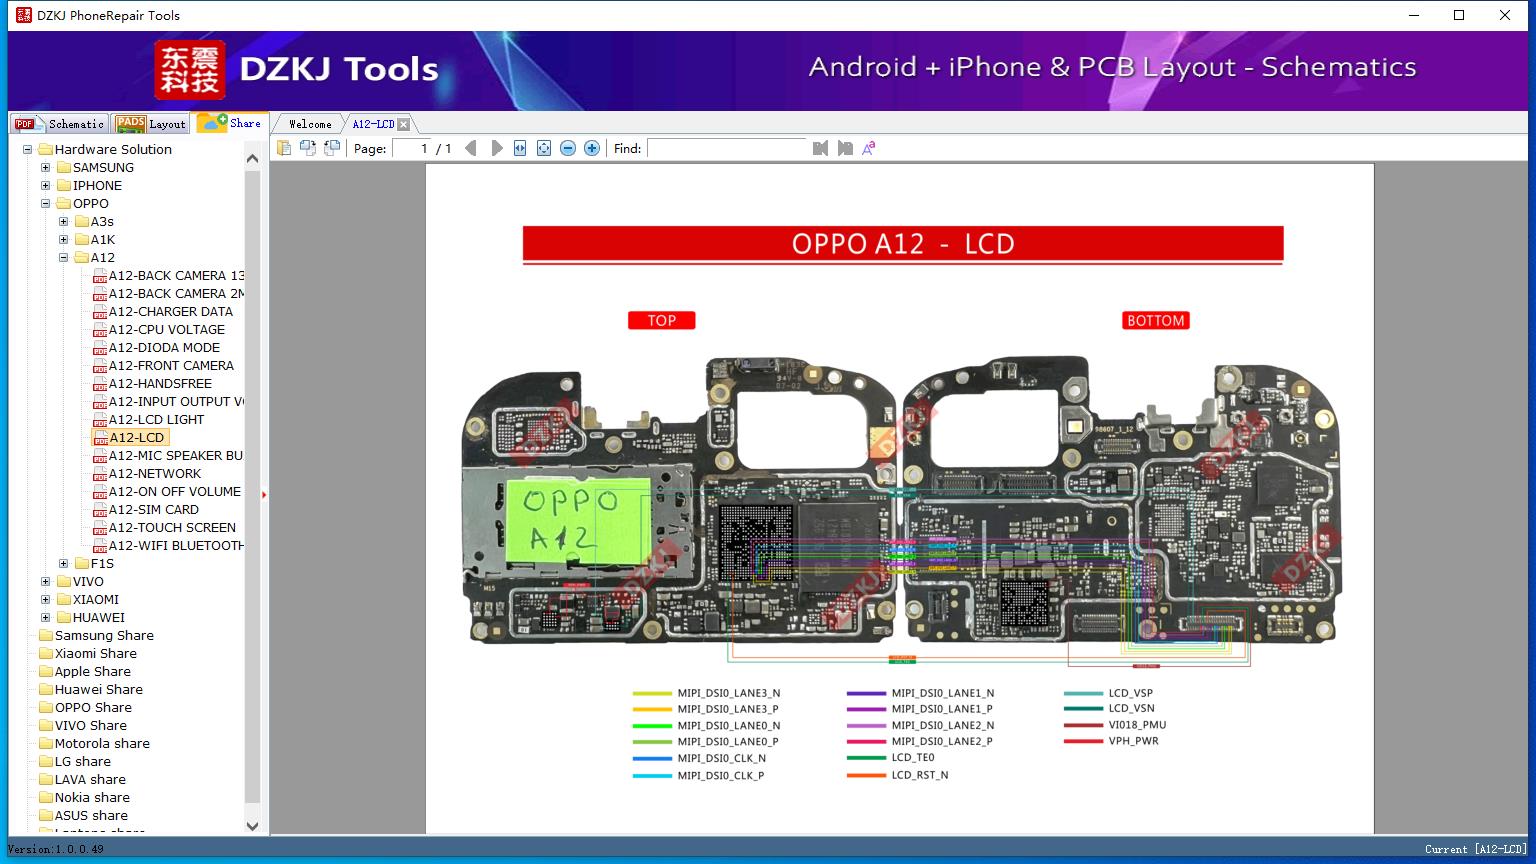Switch to the Schematic tab
This screenshot has height=864, width=1536.
[60, 124]
